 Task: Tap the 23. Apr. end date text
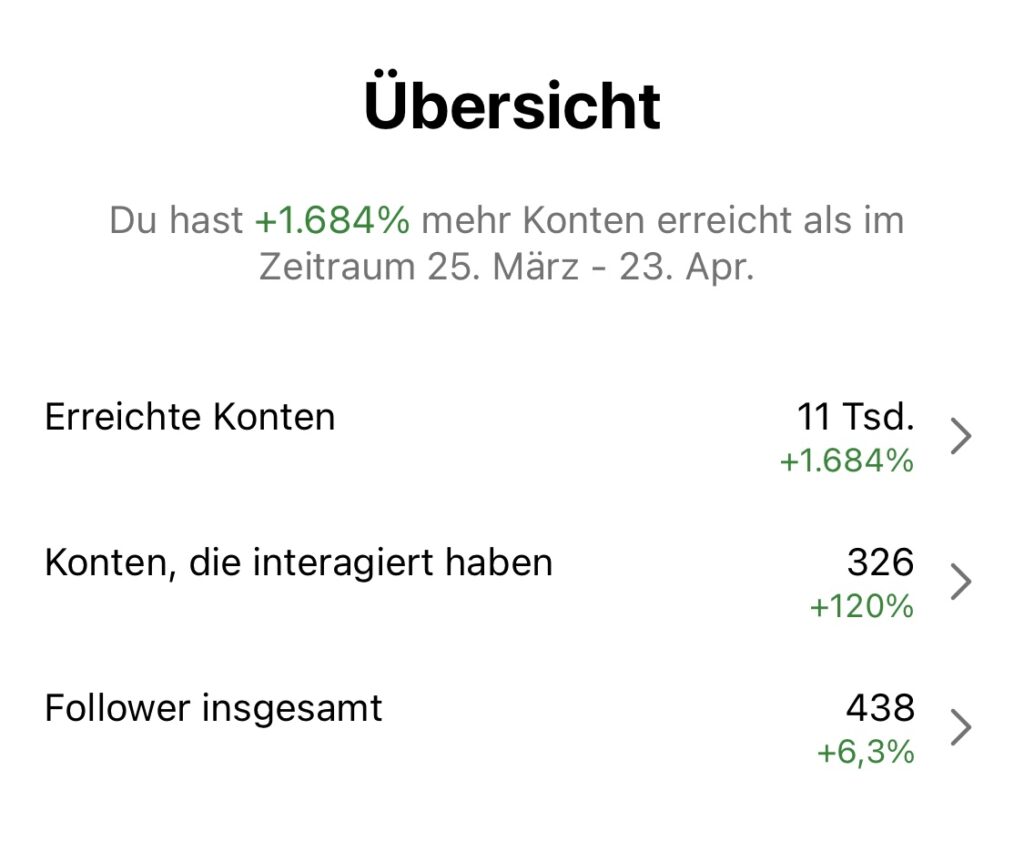pyautogui.click(x=687, y=268)
